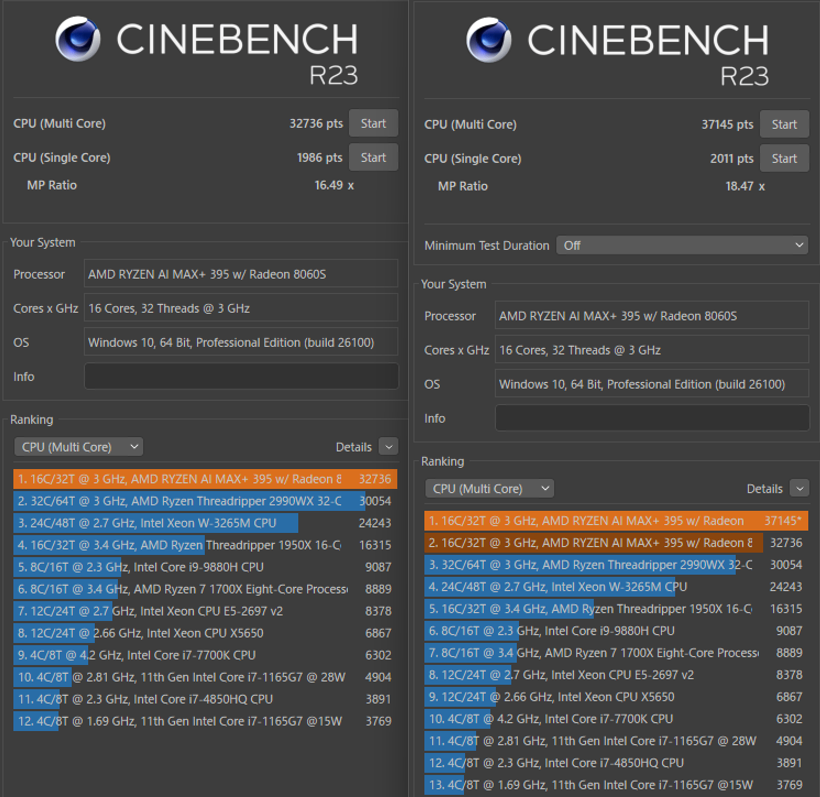
Task: Click the Cores x GHz field in right window
Action: (x=652, y=350)
